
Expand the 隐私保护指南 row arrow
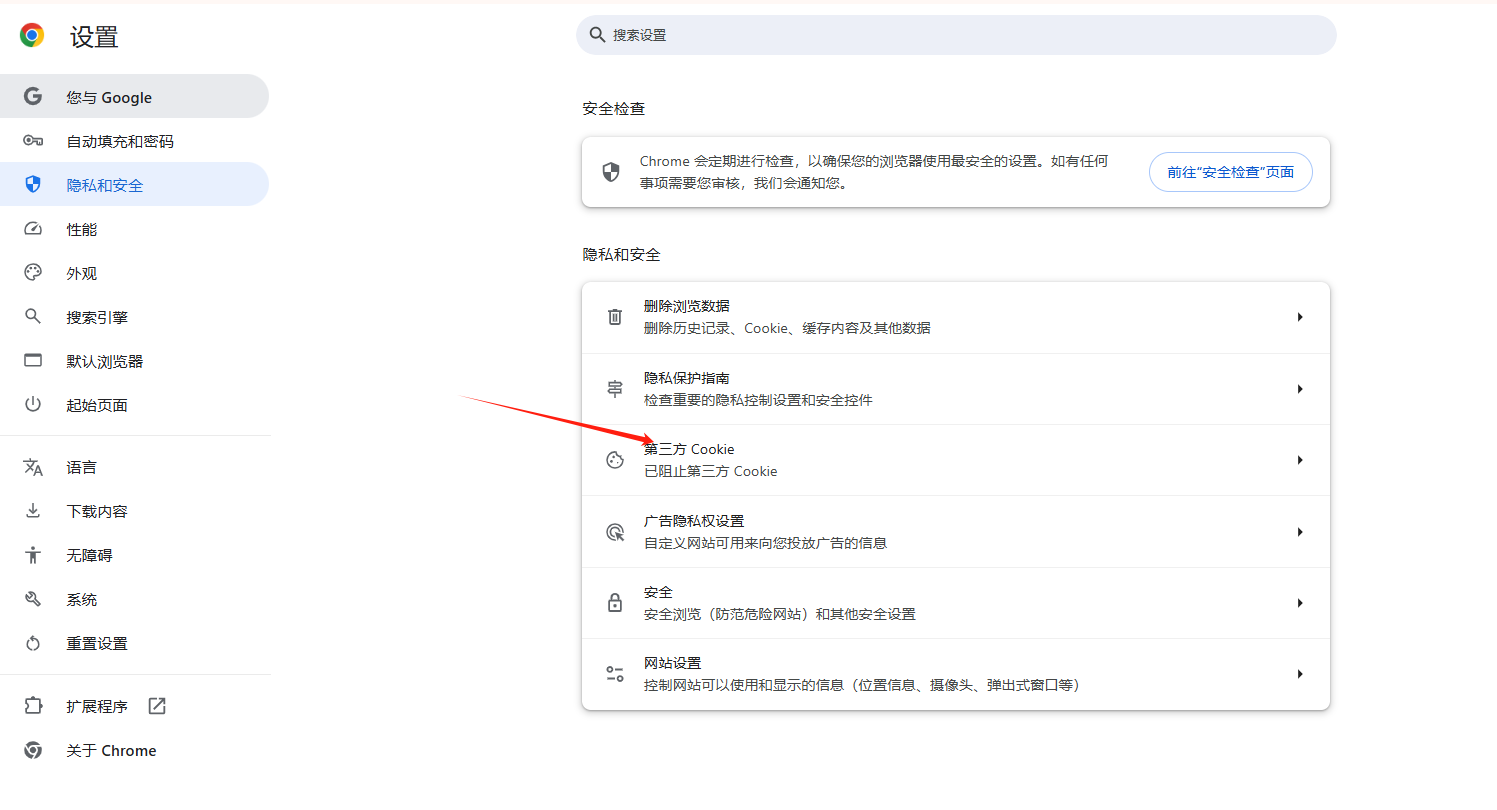[x=1300, y=389]
